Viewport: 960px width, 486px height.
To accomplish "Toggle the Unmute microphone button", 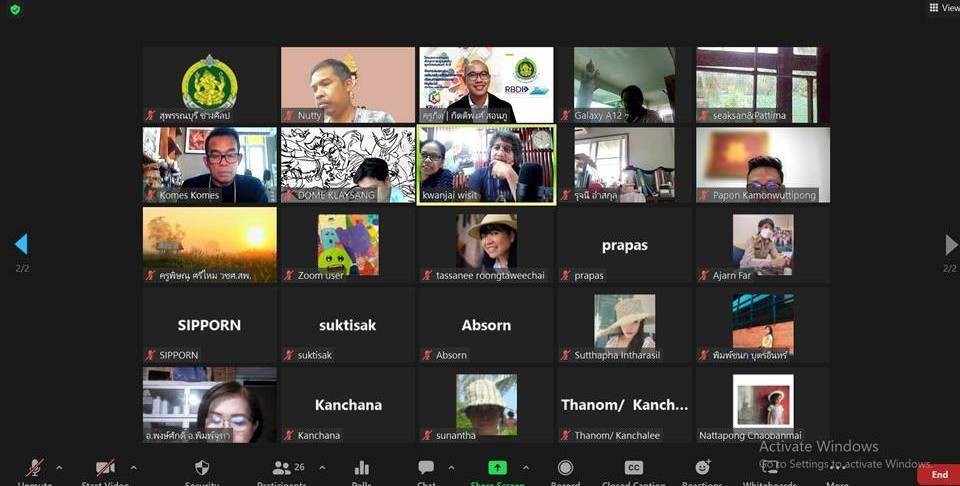I will [x=35, y=468].
